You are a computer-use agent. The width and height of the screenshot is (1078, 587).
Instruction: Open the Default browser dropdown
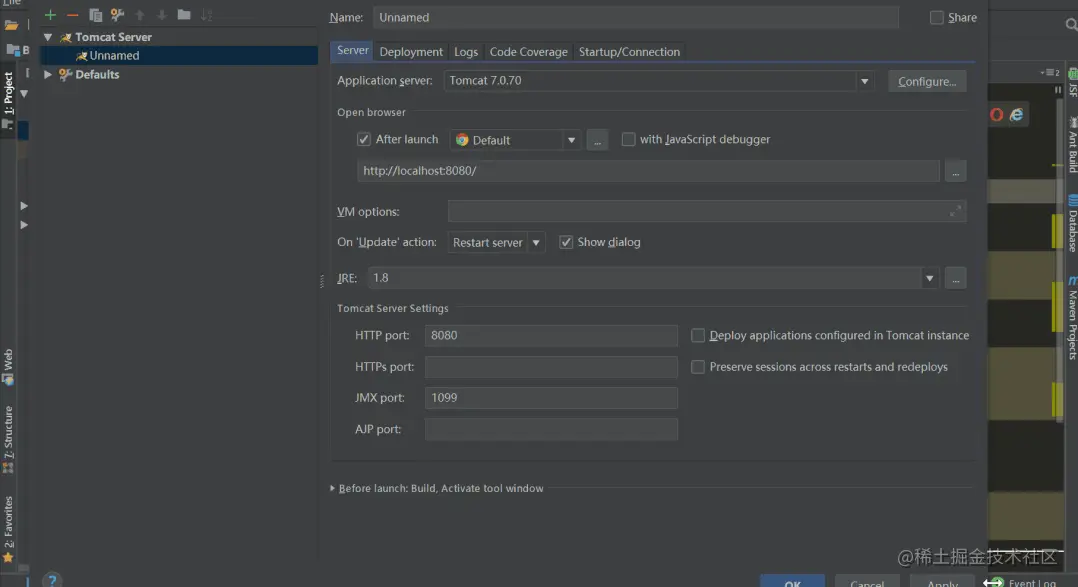tap(571, 140)
